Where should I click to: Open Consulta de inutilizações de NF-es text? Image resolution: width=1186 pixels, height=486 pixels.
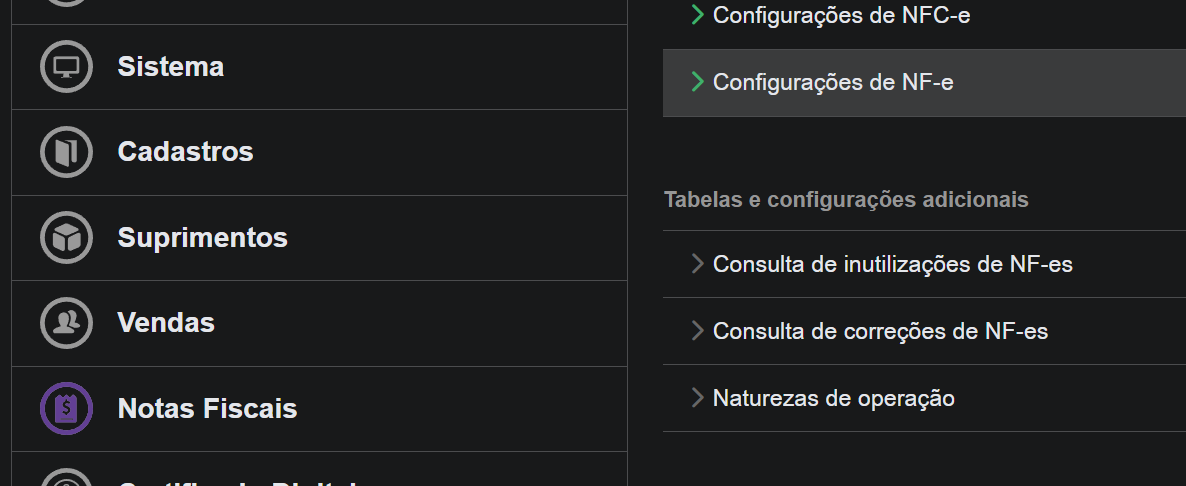893,265
